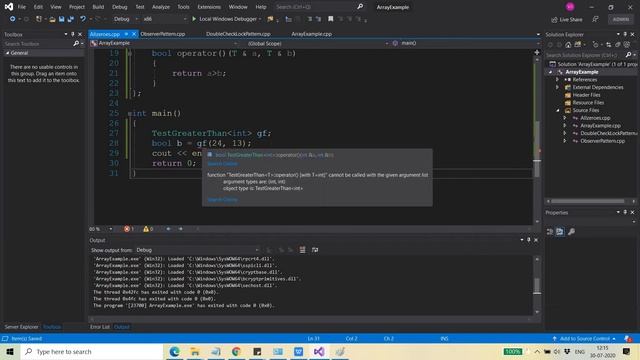Click the Output panel vertical scrollbar

tap(537, 285)
